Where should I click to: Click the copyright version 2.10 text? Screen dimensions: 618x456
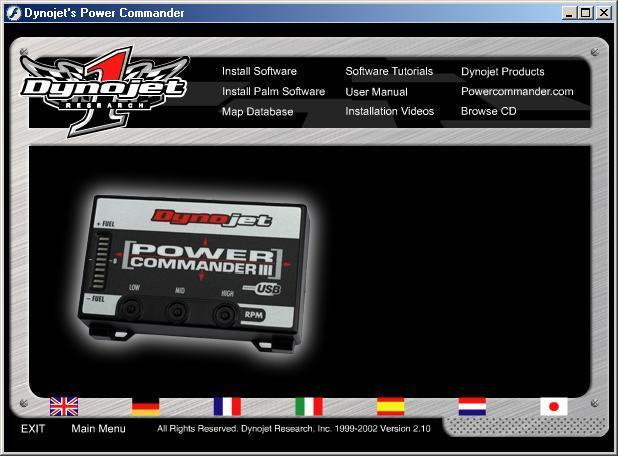point(294,429)
